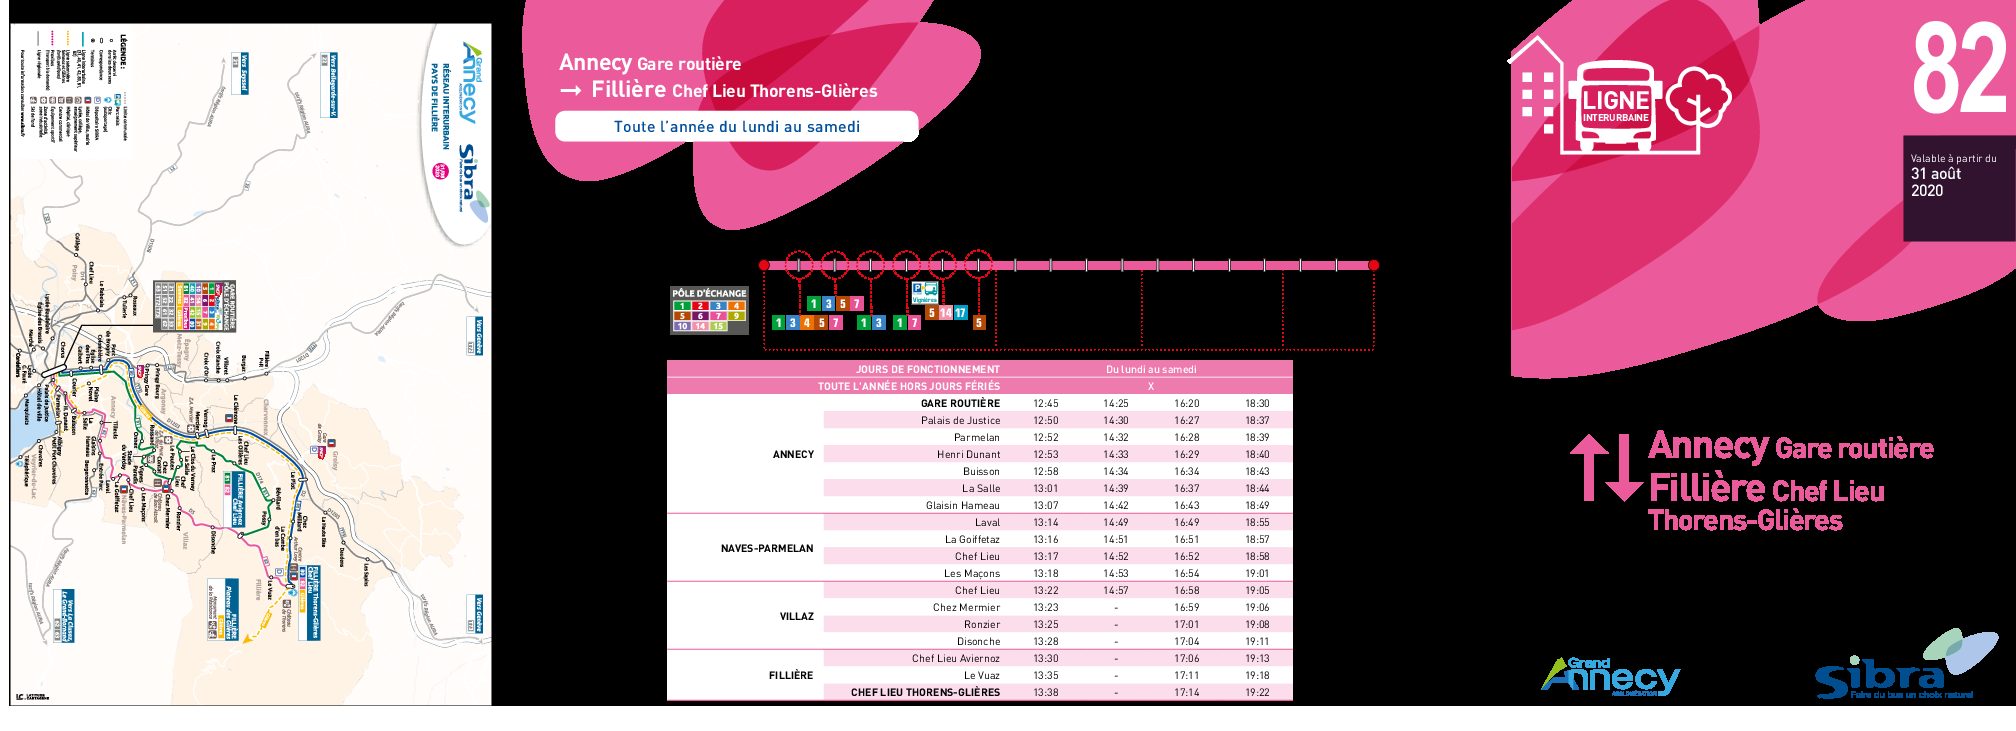Click the 17:01 time in Ronzier row
The image size is (2016, 731).
click(1187, 624)
